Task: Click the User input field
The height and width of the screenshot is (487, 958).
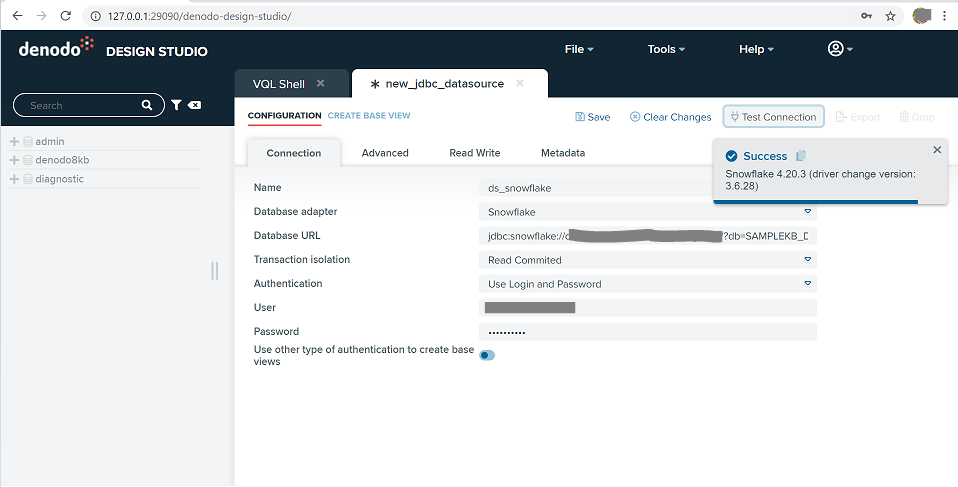Action: click(648, 307)
